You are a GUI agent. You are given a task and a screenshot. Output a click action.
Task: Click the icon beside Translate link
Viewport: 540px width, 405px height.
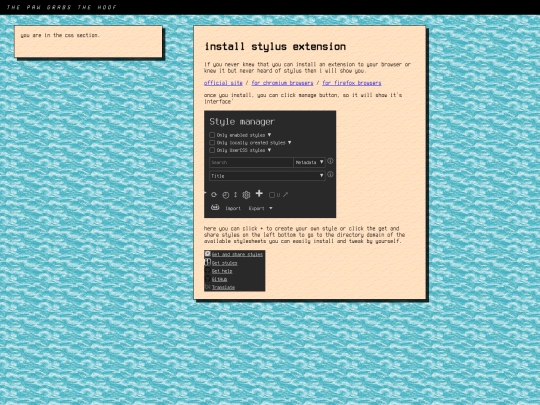tap(207, 287)
